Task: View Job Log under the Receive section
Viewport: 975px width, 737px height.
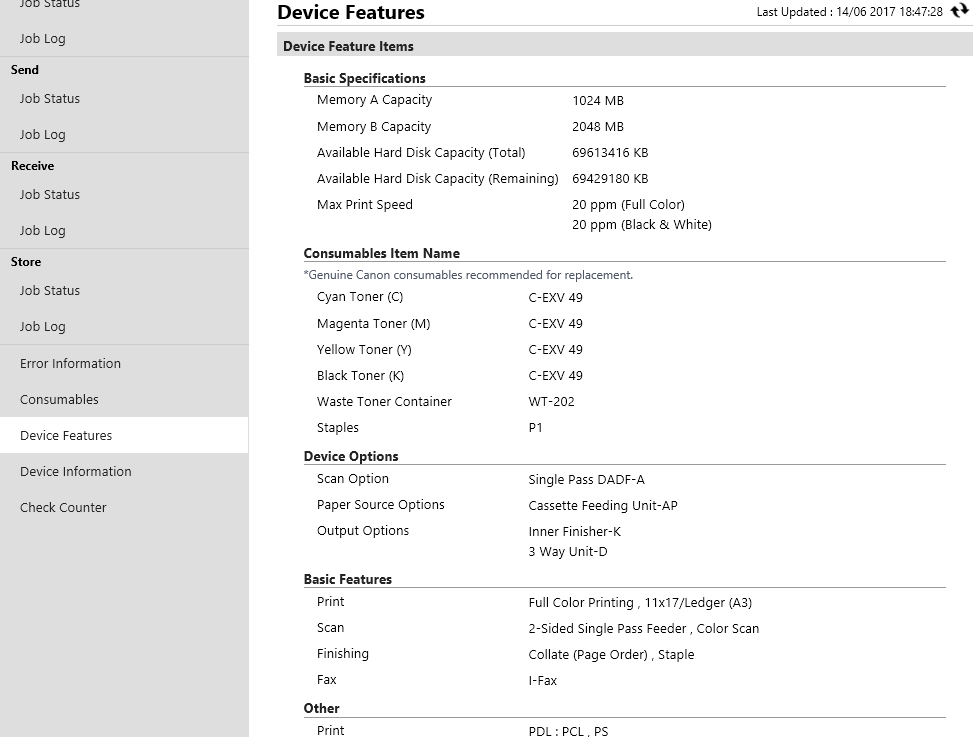Action: pos(43,231)
